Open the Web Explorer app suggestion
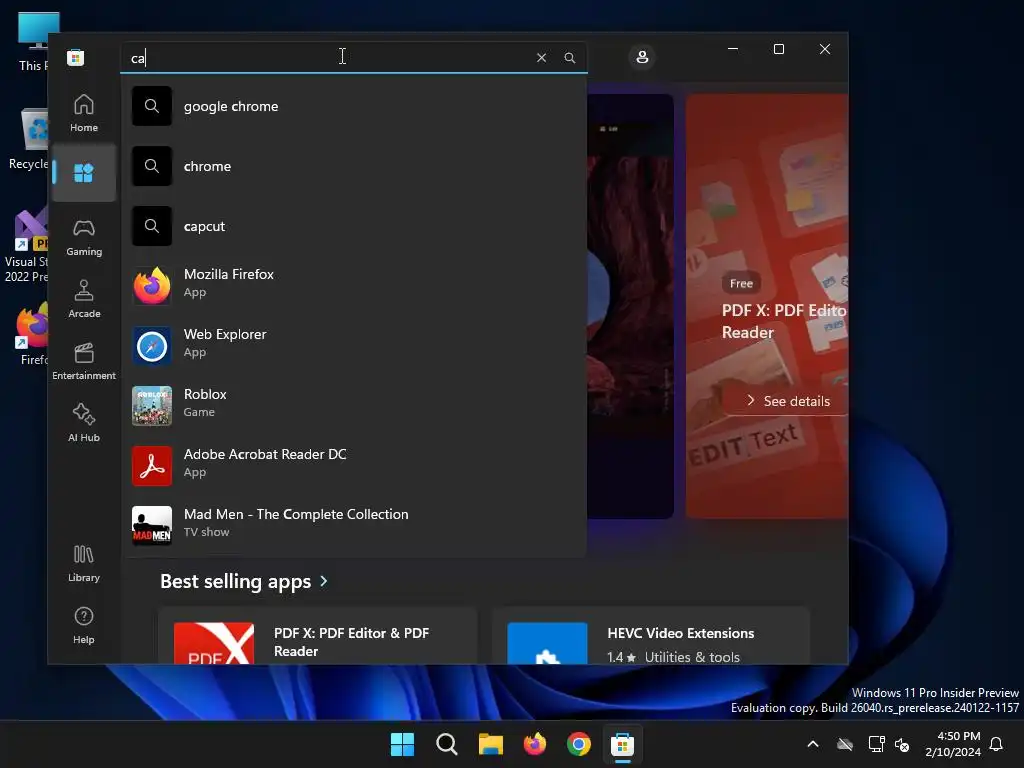The width and height of the screenshot is (1024, 768). [x=353, y=345]
